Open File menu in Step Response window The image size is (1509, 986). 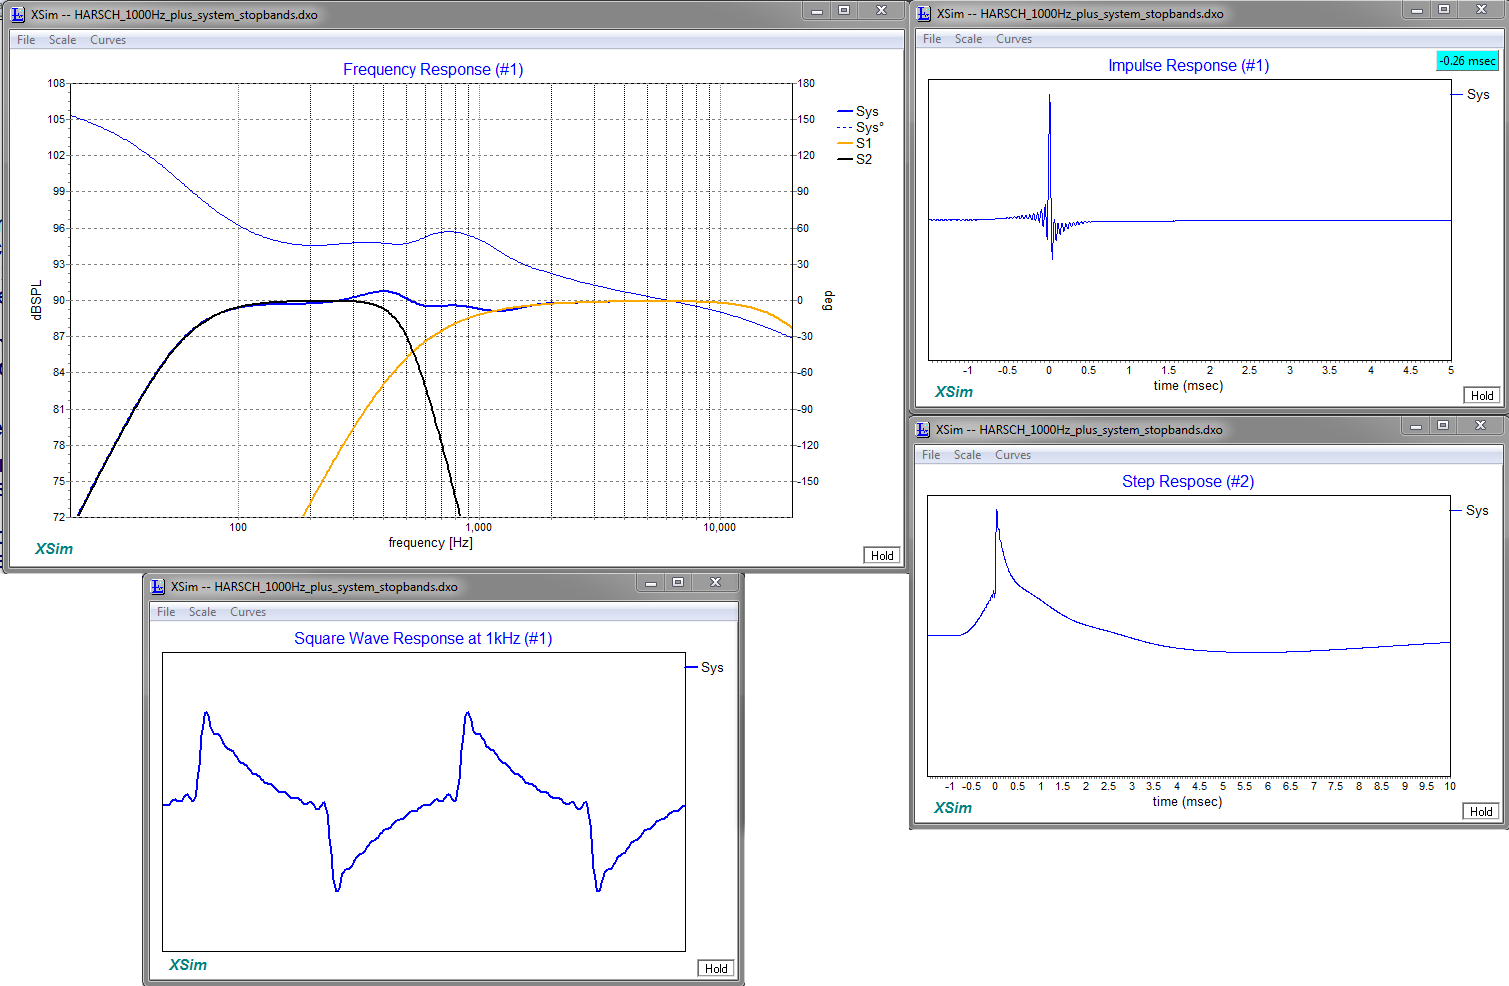coord(931,455)
